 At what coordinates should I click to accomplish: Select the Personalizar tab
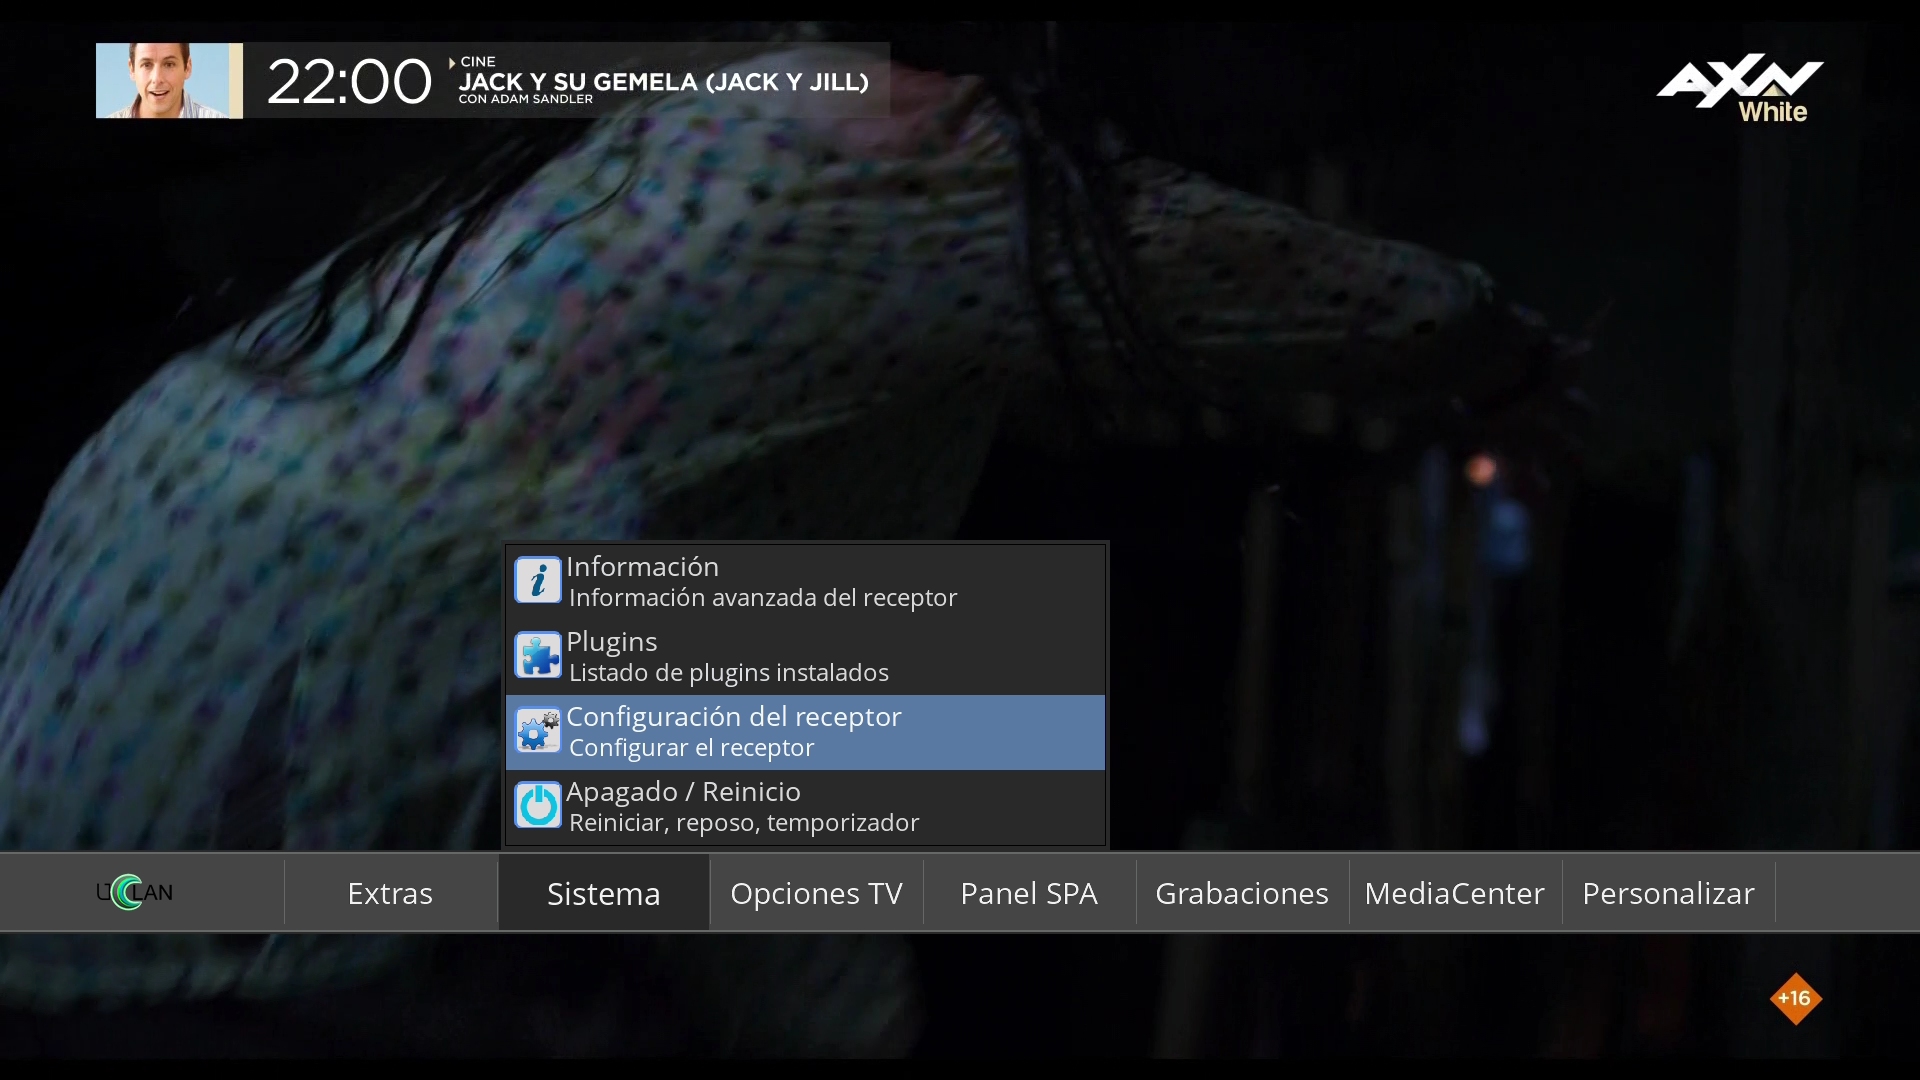(x=1667, y=893)
